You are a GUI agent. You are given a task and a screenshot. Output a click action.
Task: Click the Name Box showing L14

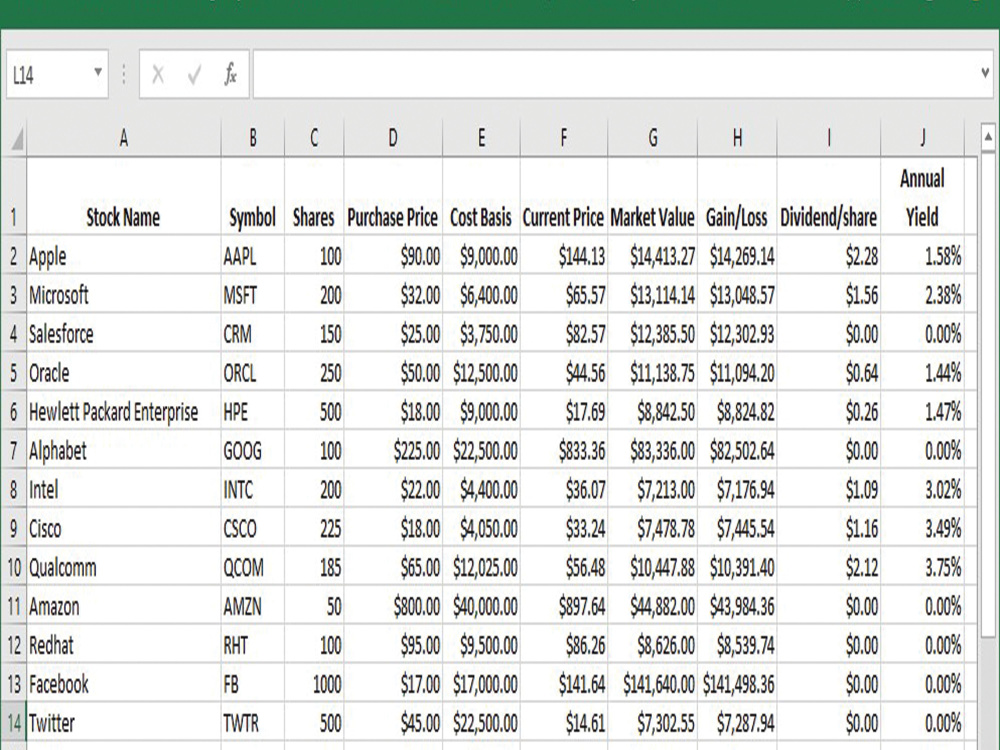[x=50, y=75]
